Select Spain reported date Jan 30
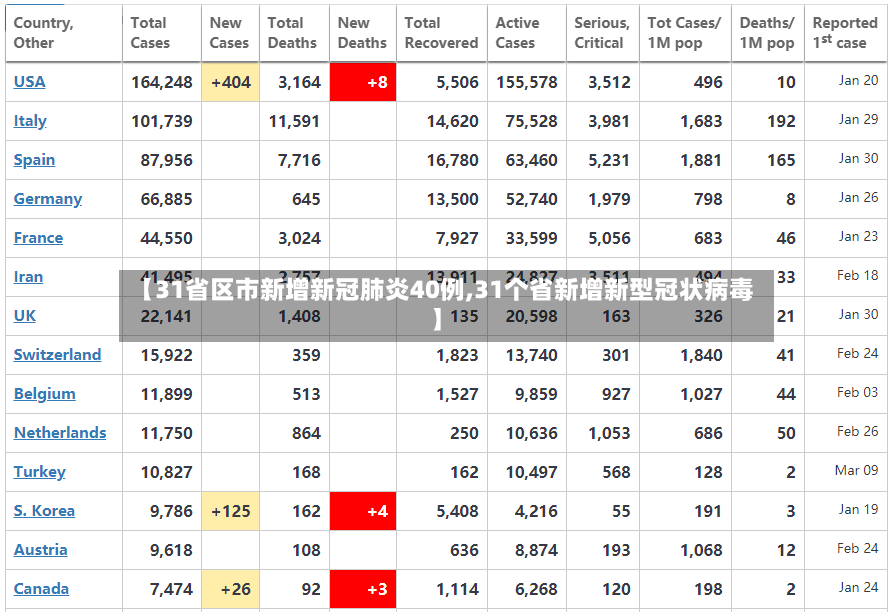This screenshot has width=894, height=612. coord(858,159)
